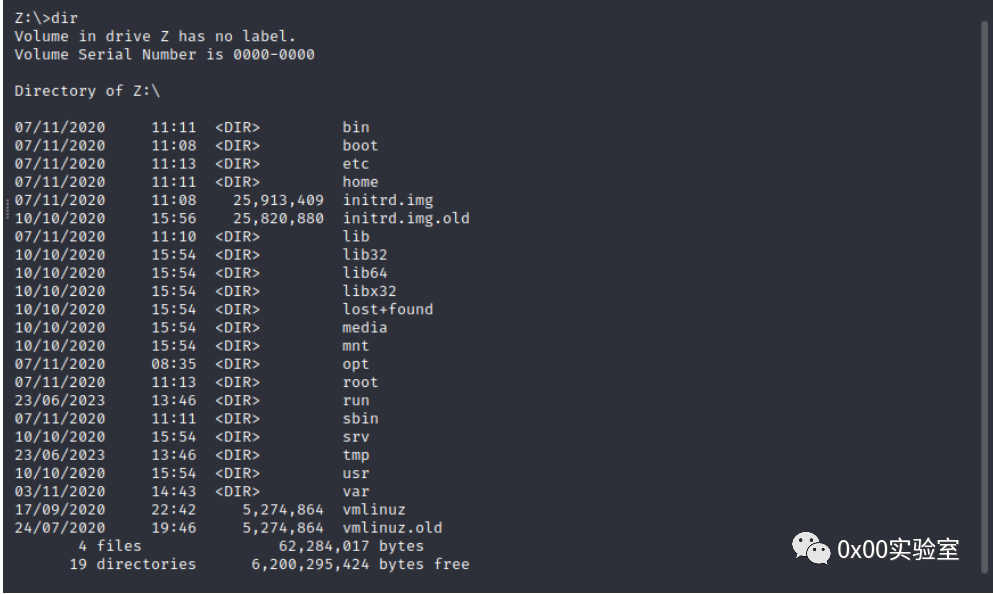Click the 'libx32' directory entry

[369, 291]
